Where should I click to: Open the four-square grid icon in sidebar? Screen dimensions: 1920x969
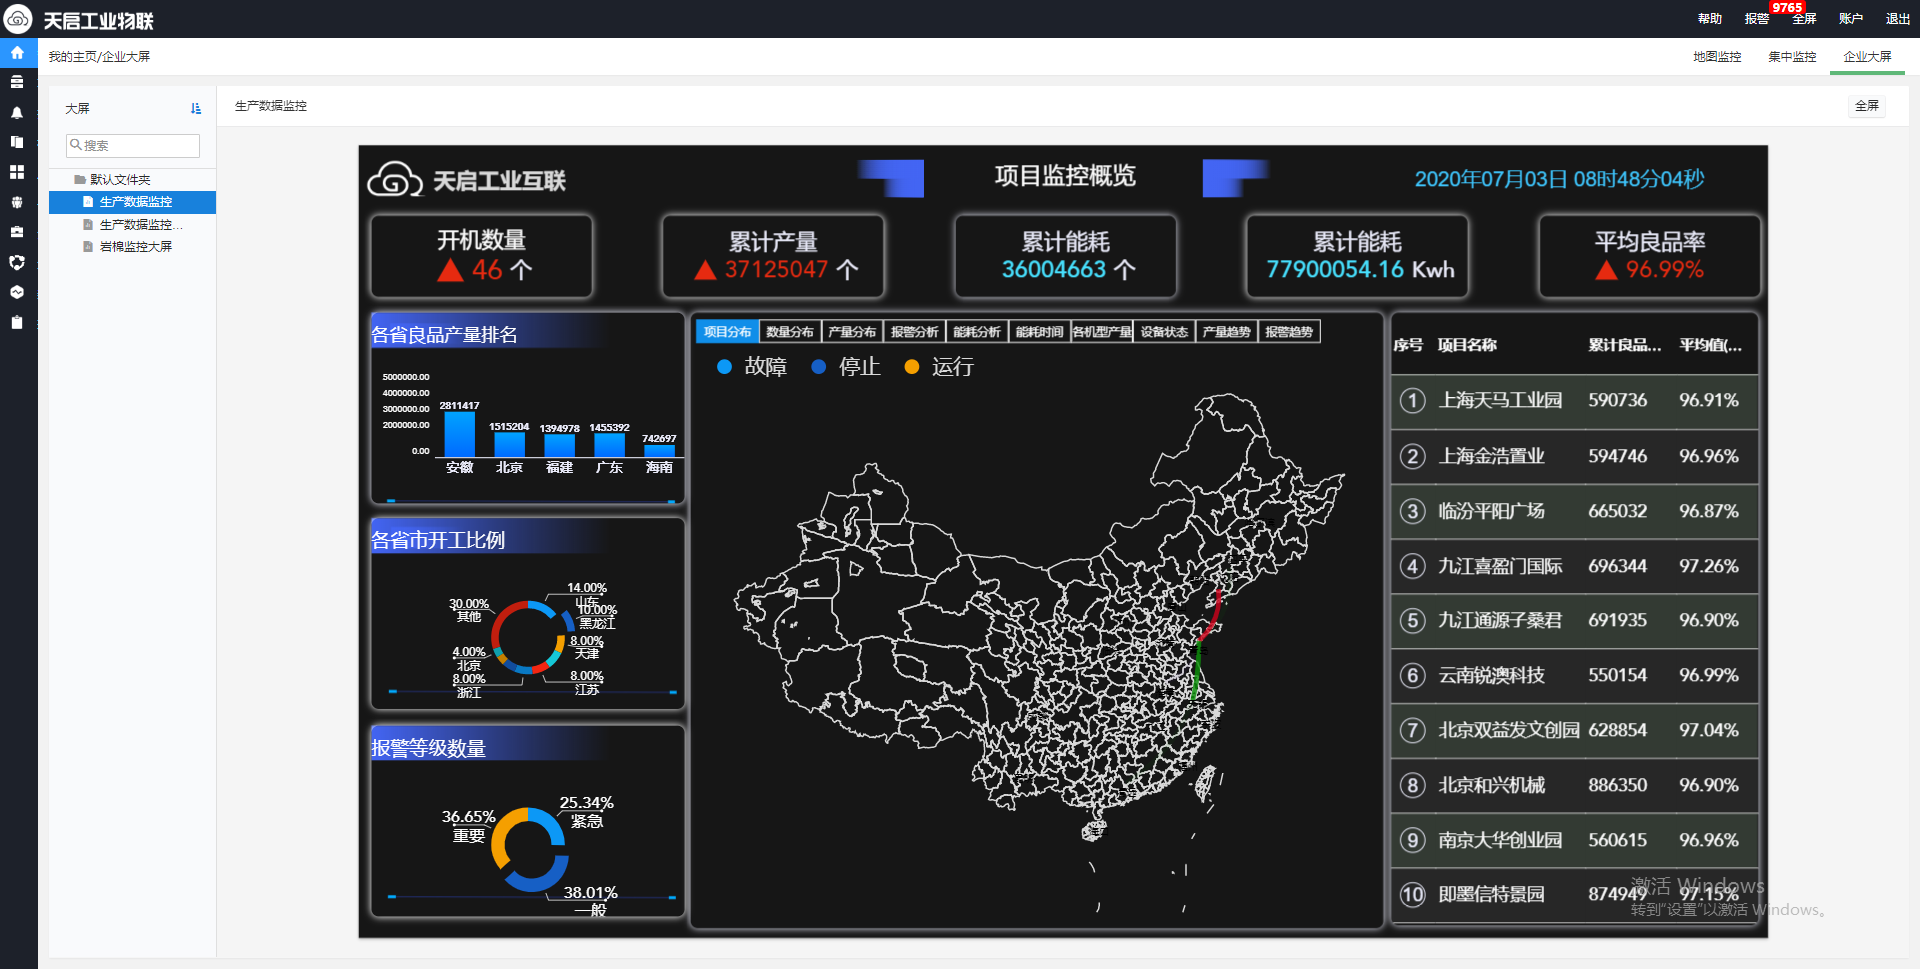pos(17,172)
